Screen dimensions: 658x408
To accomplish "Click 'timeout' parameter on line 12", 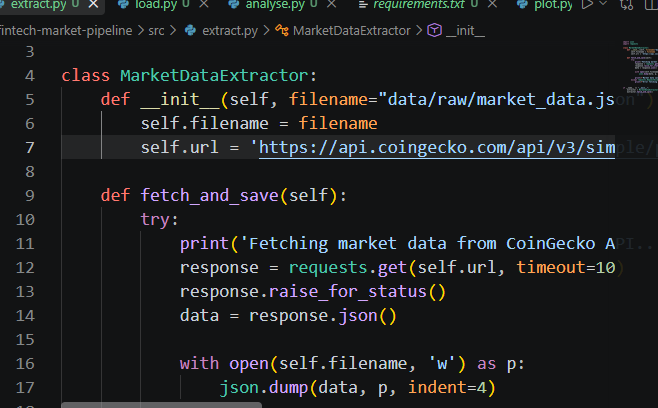I will [551, 268].
